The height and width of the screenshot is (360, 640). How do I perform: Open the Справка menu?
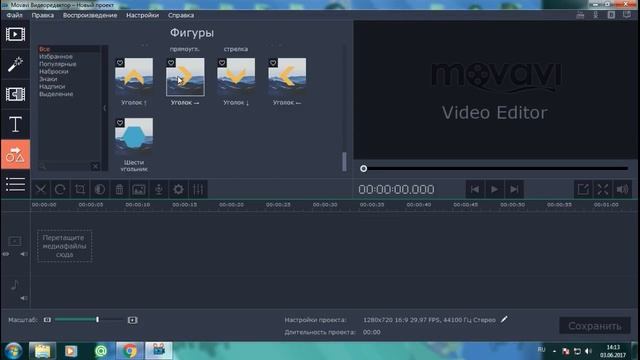click(x=181, y=15)
